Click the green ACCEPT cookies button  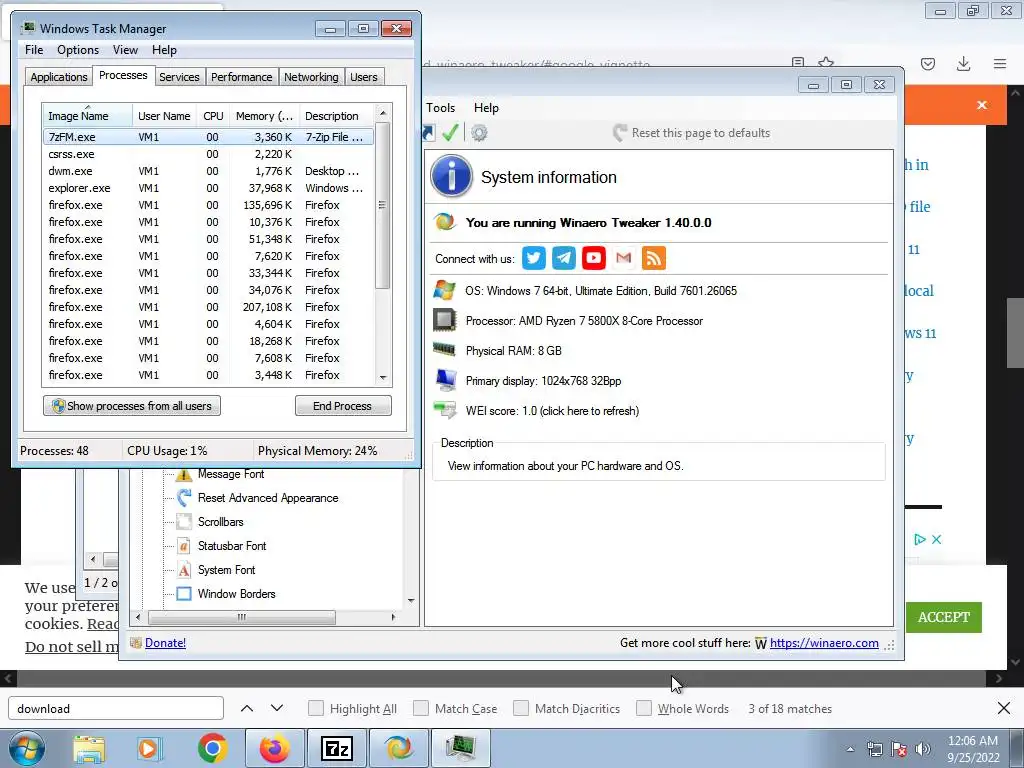pyautogui.click(x=944, y=617)
